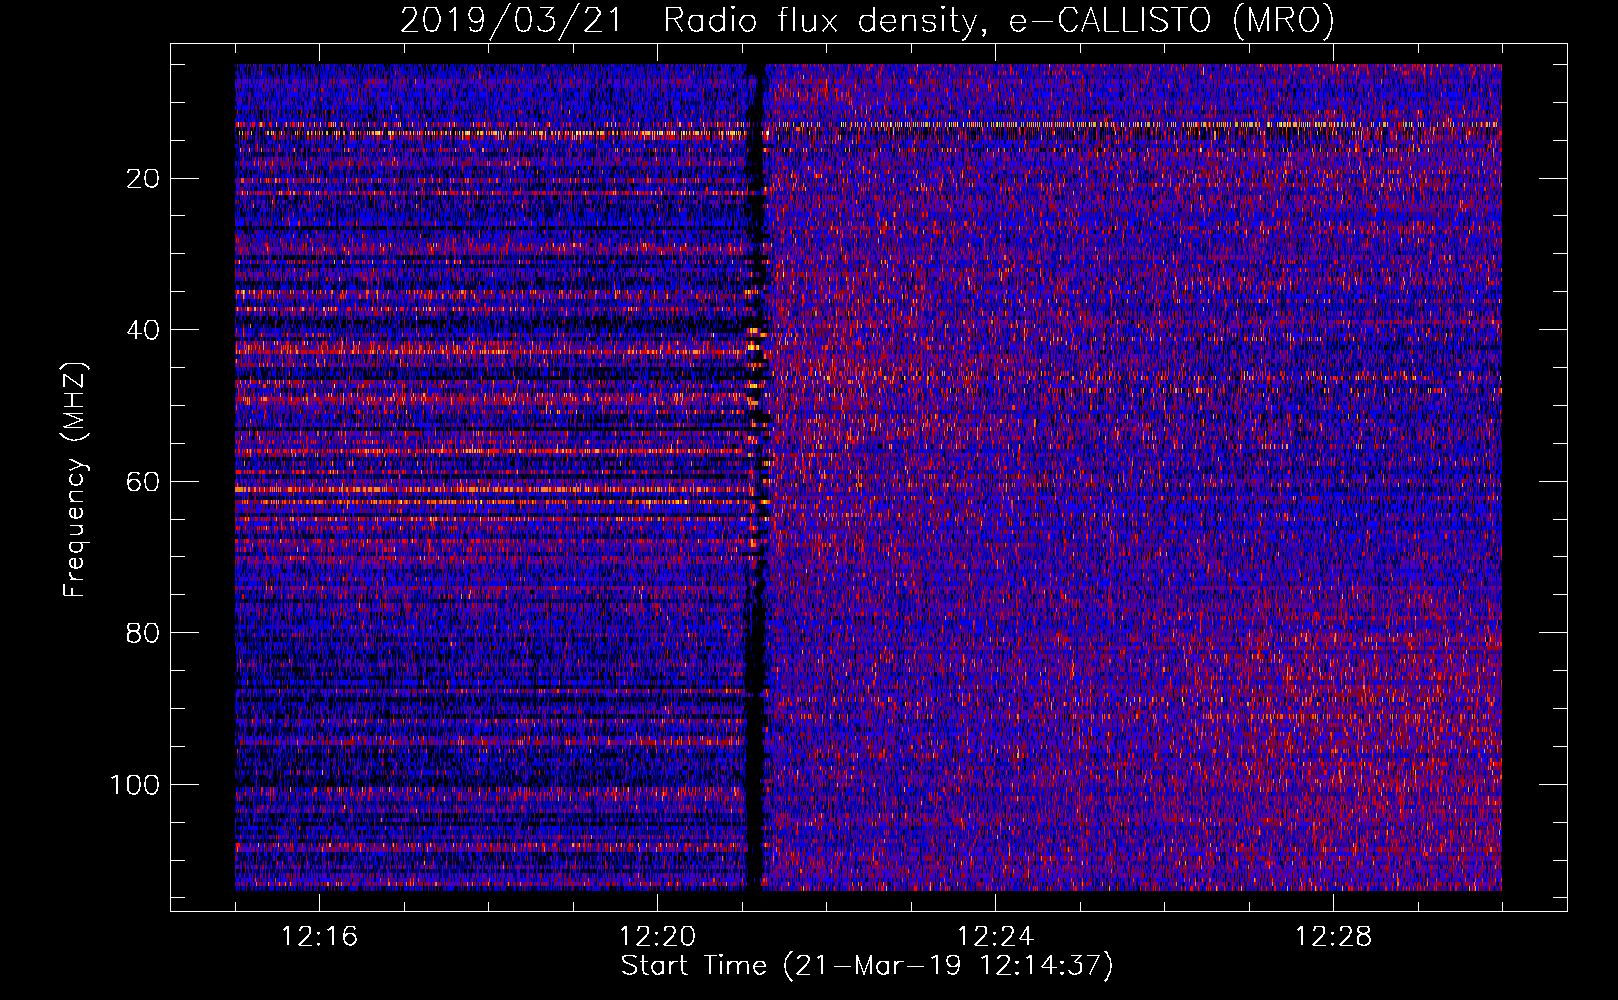Click the "Start Time (21-Mar-19 12:14:37)" label
This screenshot has width=1618, height=1000.
867,966
